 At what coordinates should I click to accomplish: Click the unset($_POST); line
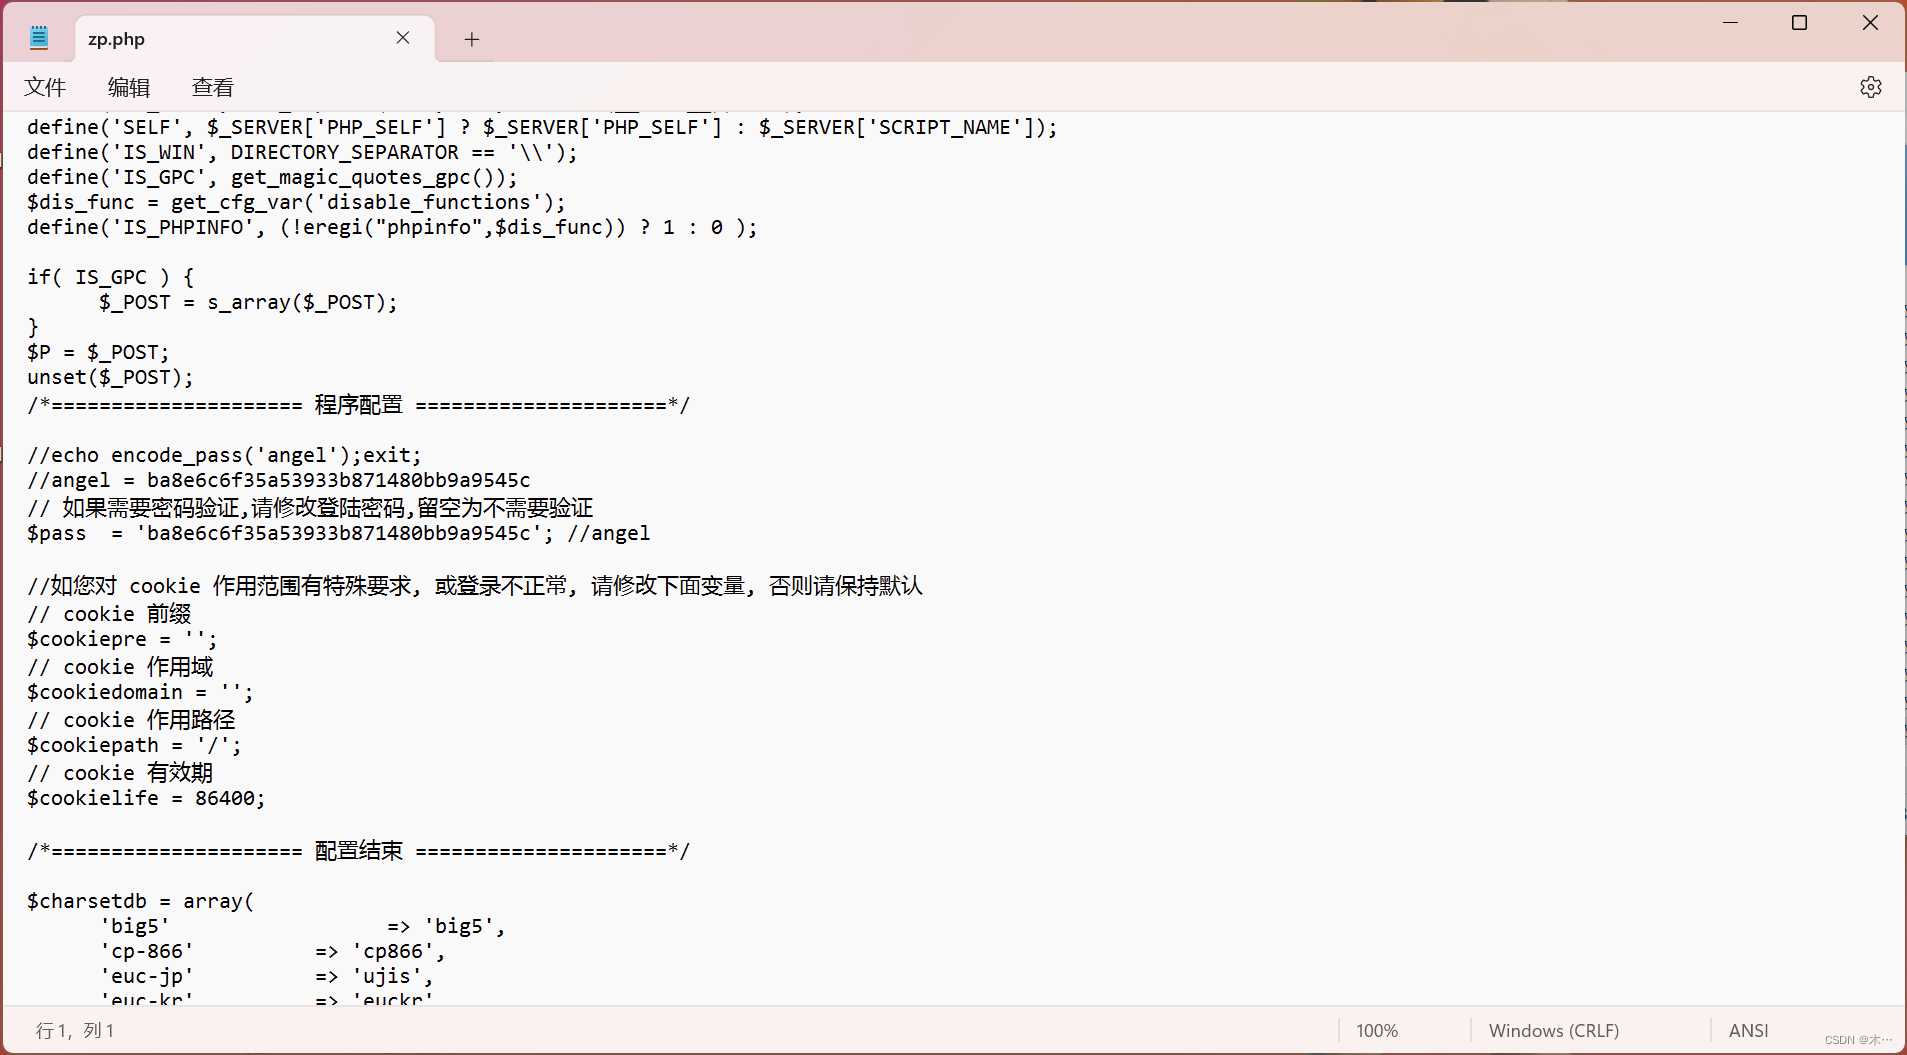pyautogui.click(x=110, y=377)
